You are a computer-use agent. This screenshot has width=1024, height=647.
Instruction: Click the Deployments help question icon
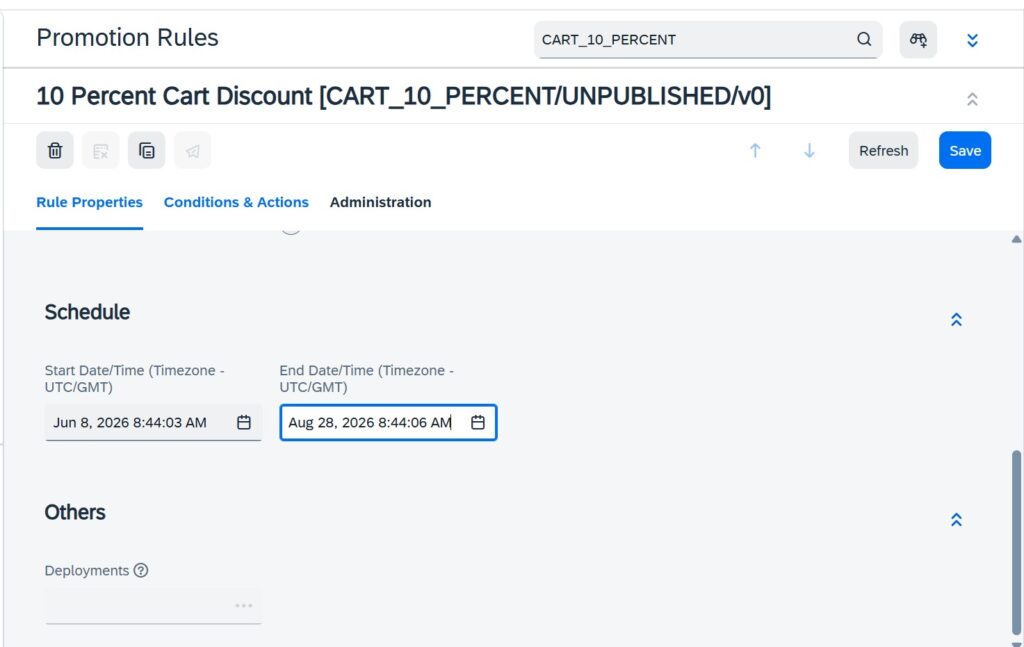(x=140, y=570)
